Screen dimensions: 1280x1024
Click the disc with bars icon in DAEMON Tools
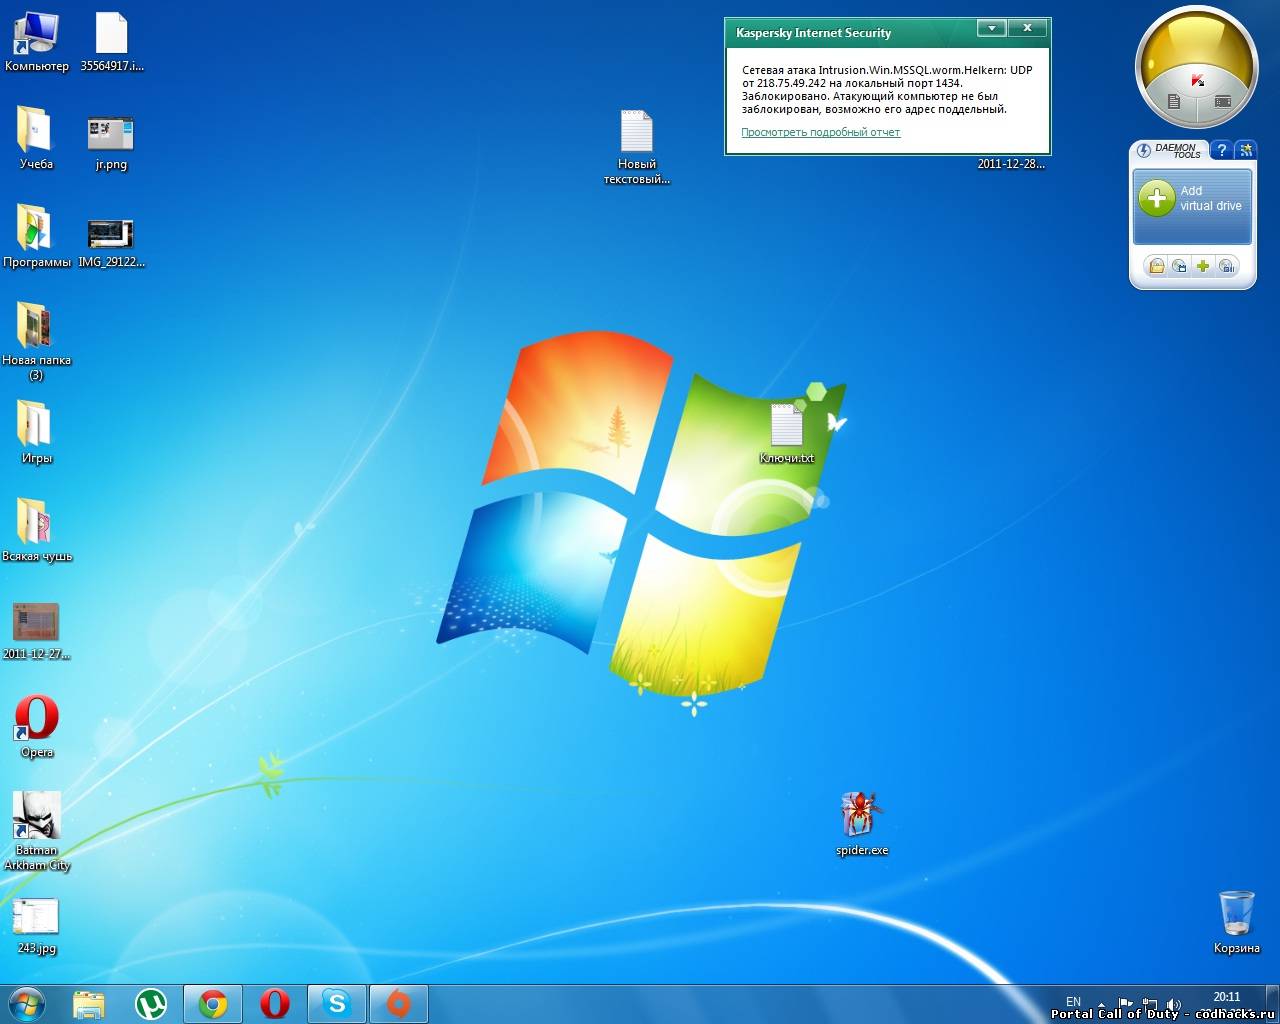[x=1227, y=266]
